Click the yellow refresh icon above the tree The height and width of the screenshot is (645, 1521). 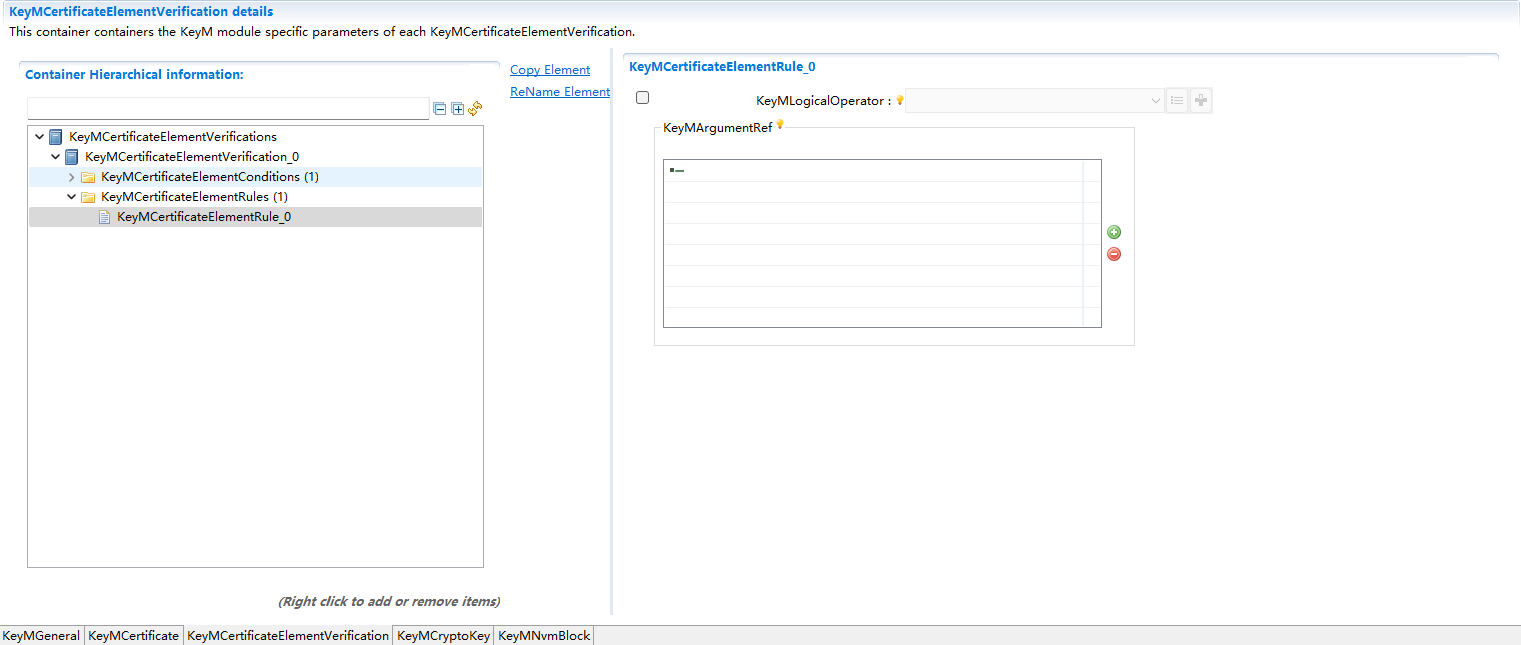(475, 108)
